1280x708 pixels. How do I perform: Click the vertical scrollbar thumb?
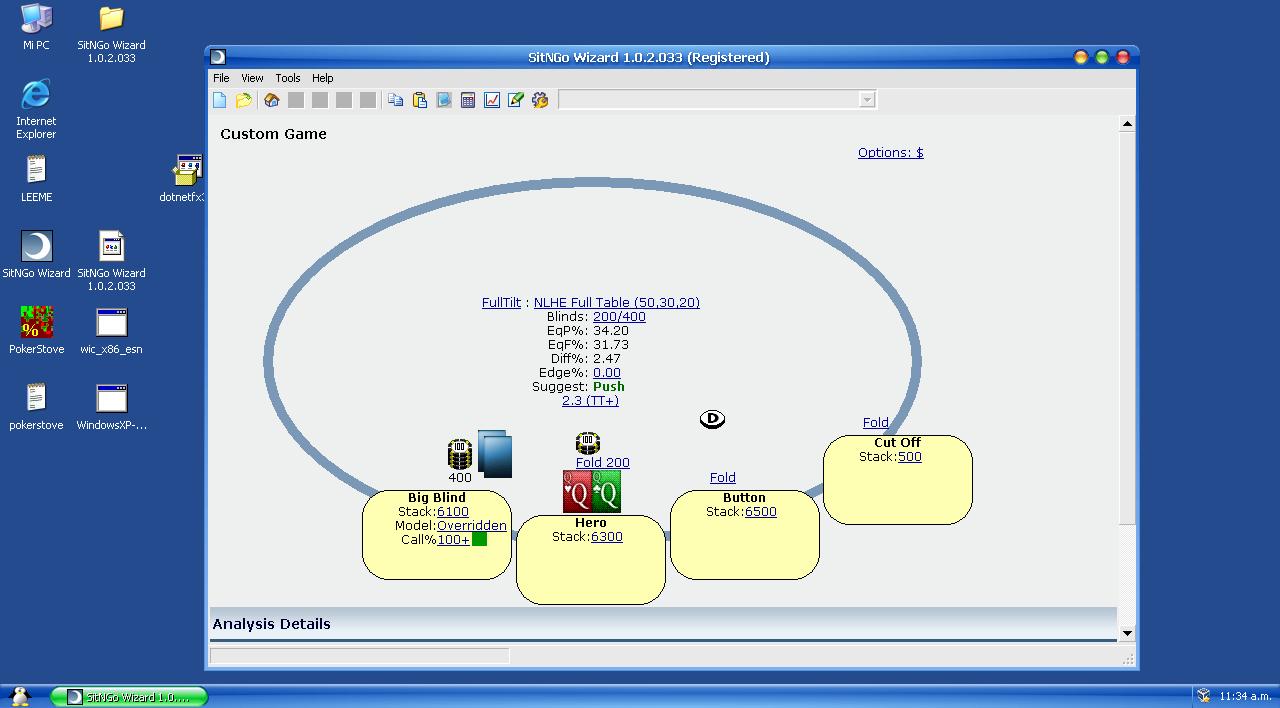(1127, 328)
